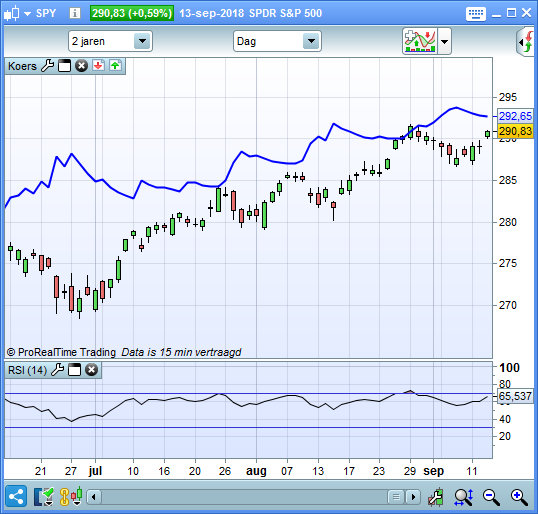Expand the indicator button dropdown arrow
The image size is (538, 514).
click(444, 42)
